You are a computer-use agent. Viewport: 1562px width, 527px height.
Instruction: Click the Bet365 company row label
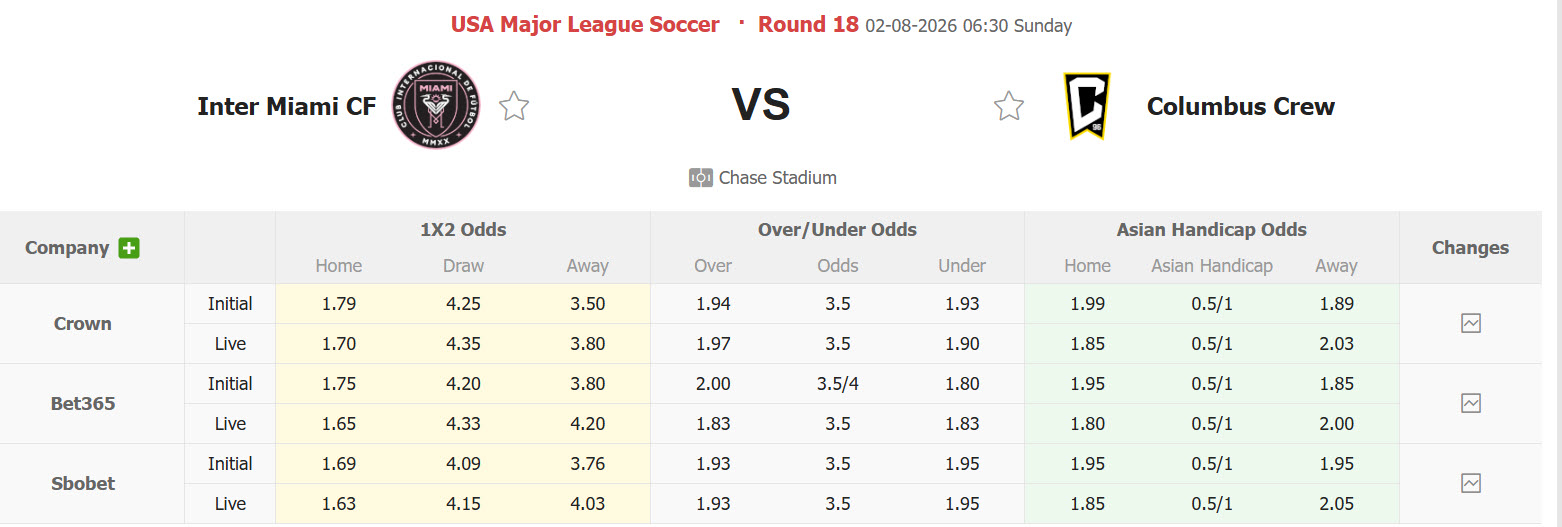(83, 403)
